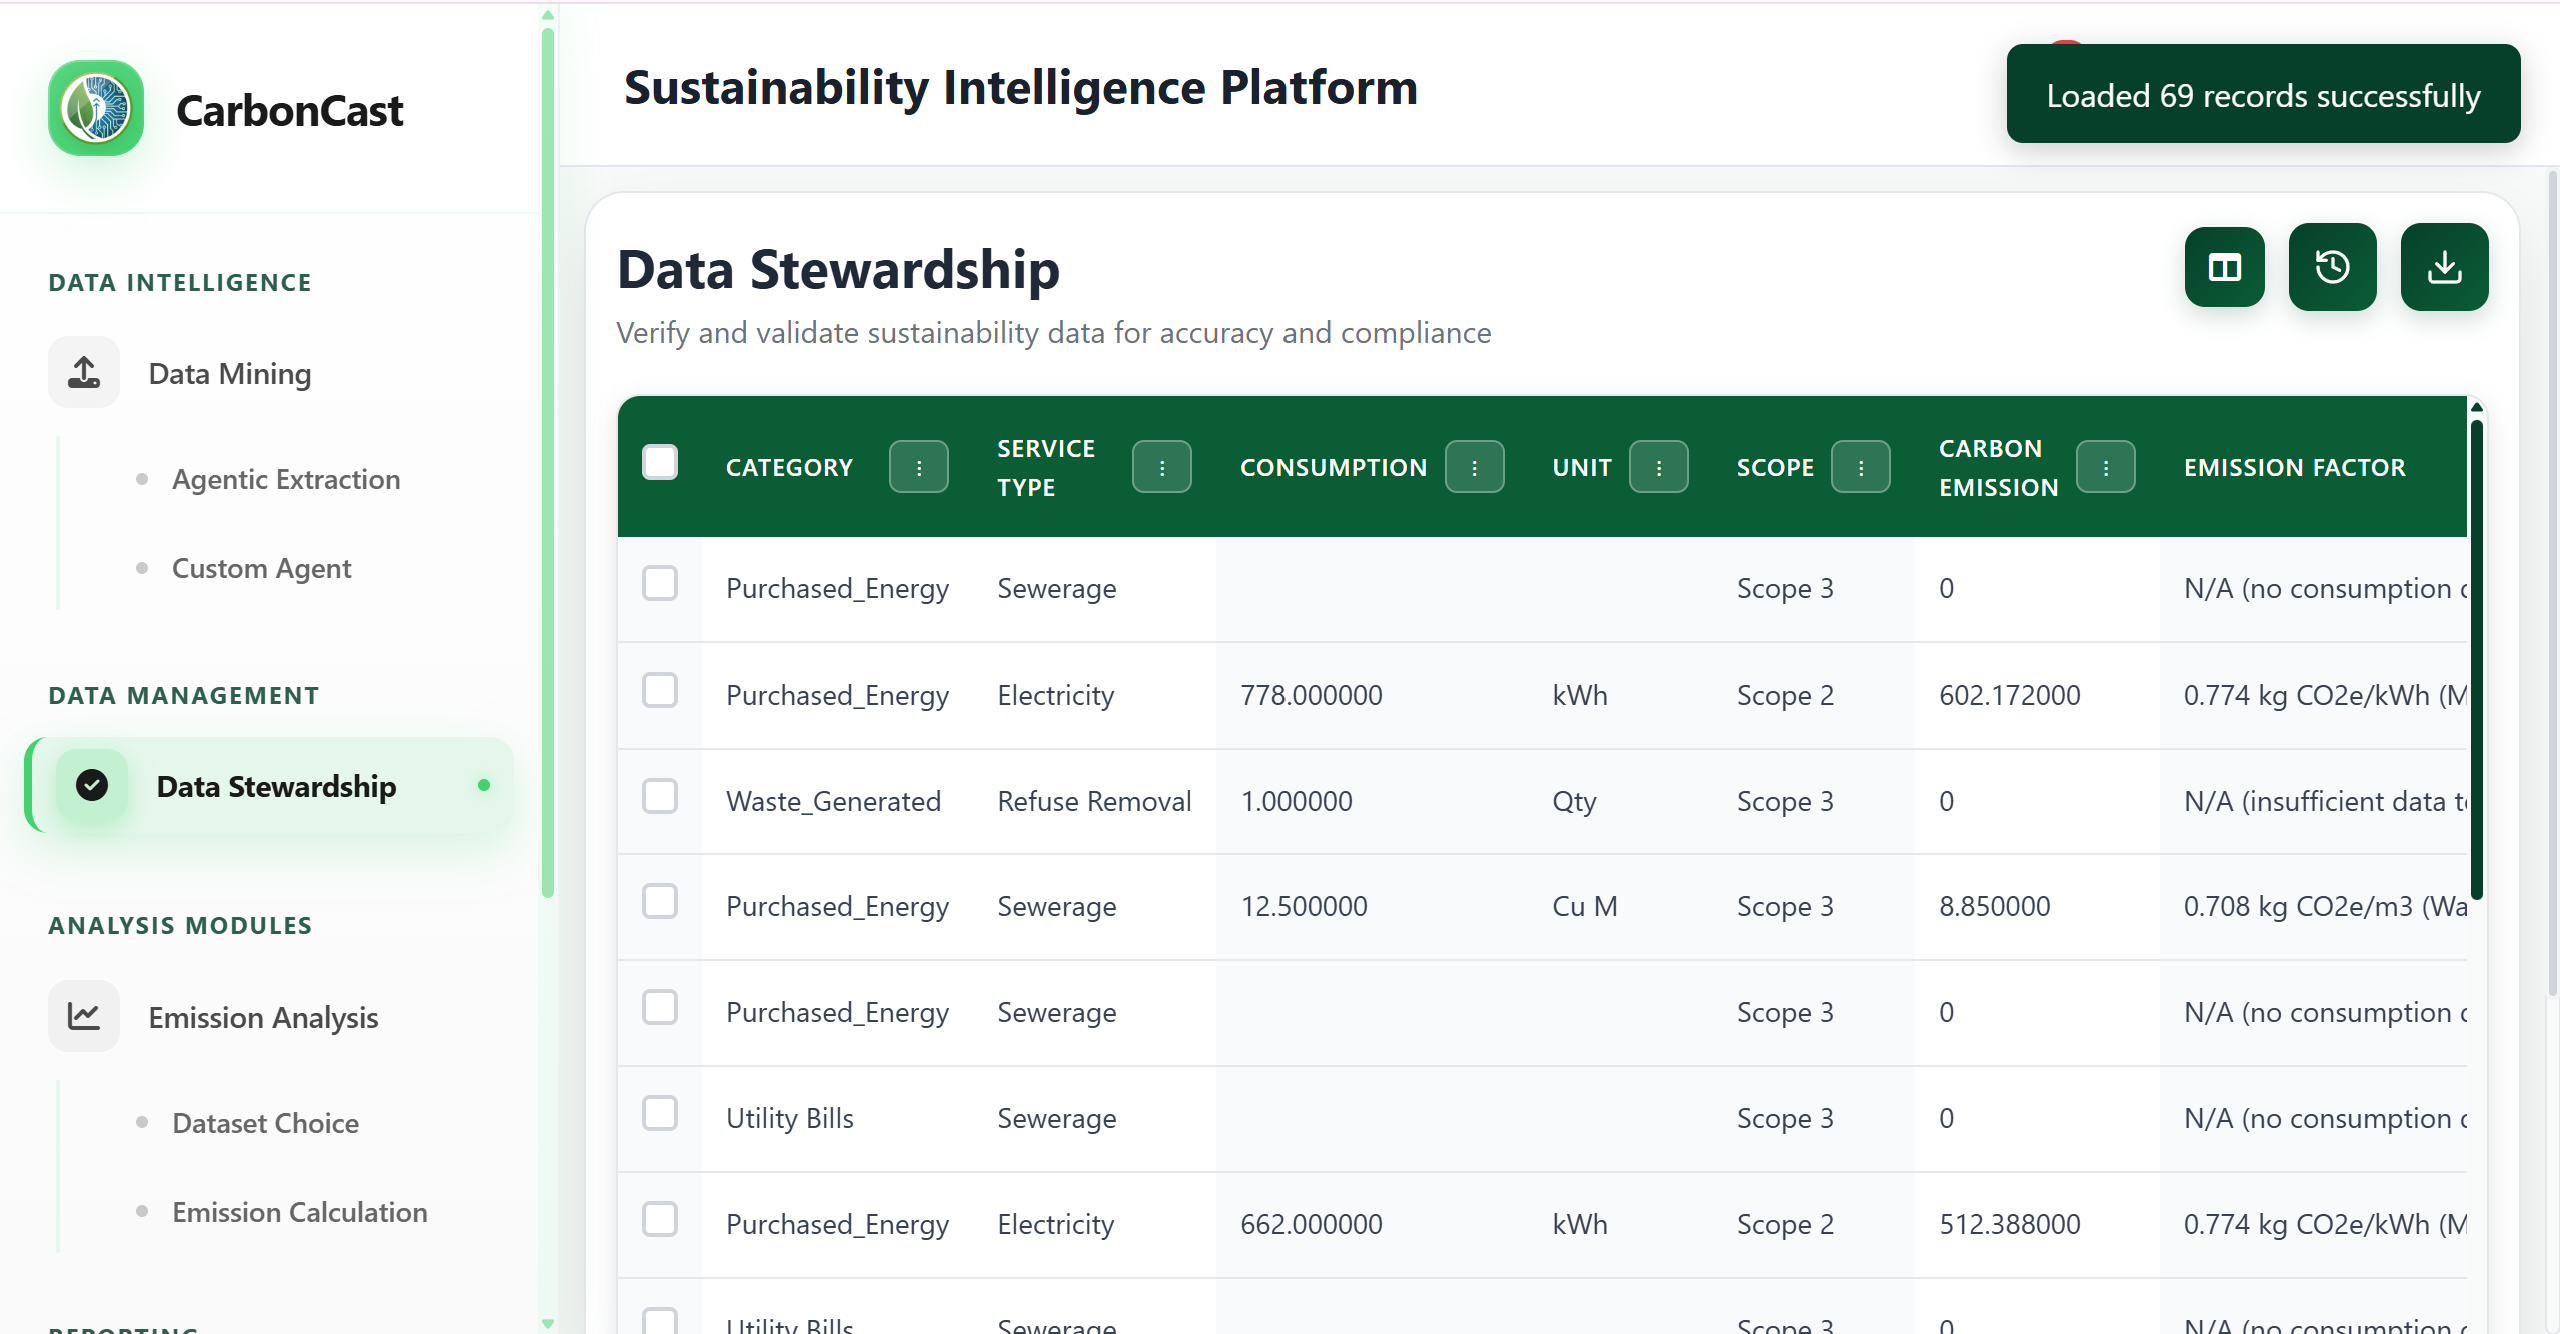This screenshot has width=2560, height=1334.
Task: Select the Waste_Generated Refuse Removal row checkbox
Action: pyautogui.click(x=660, y=797)
